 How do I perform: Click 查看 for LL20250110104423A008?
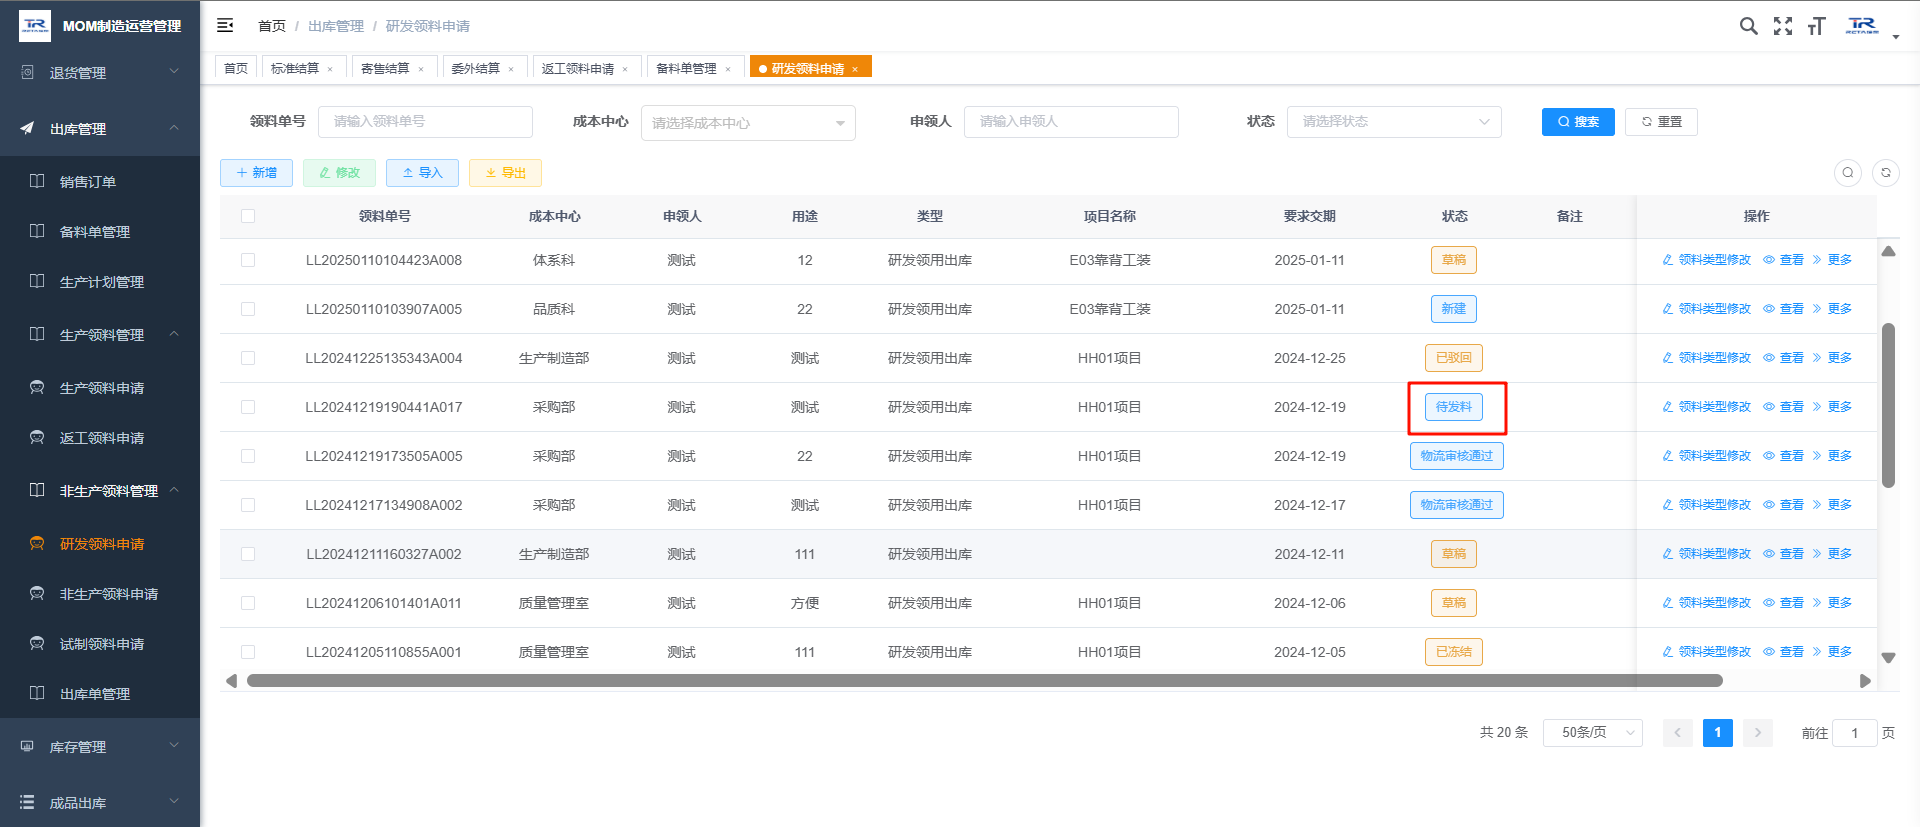tap(1783, 260)
